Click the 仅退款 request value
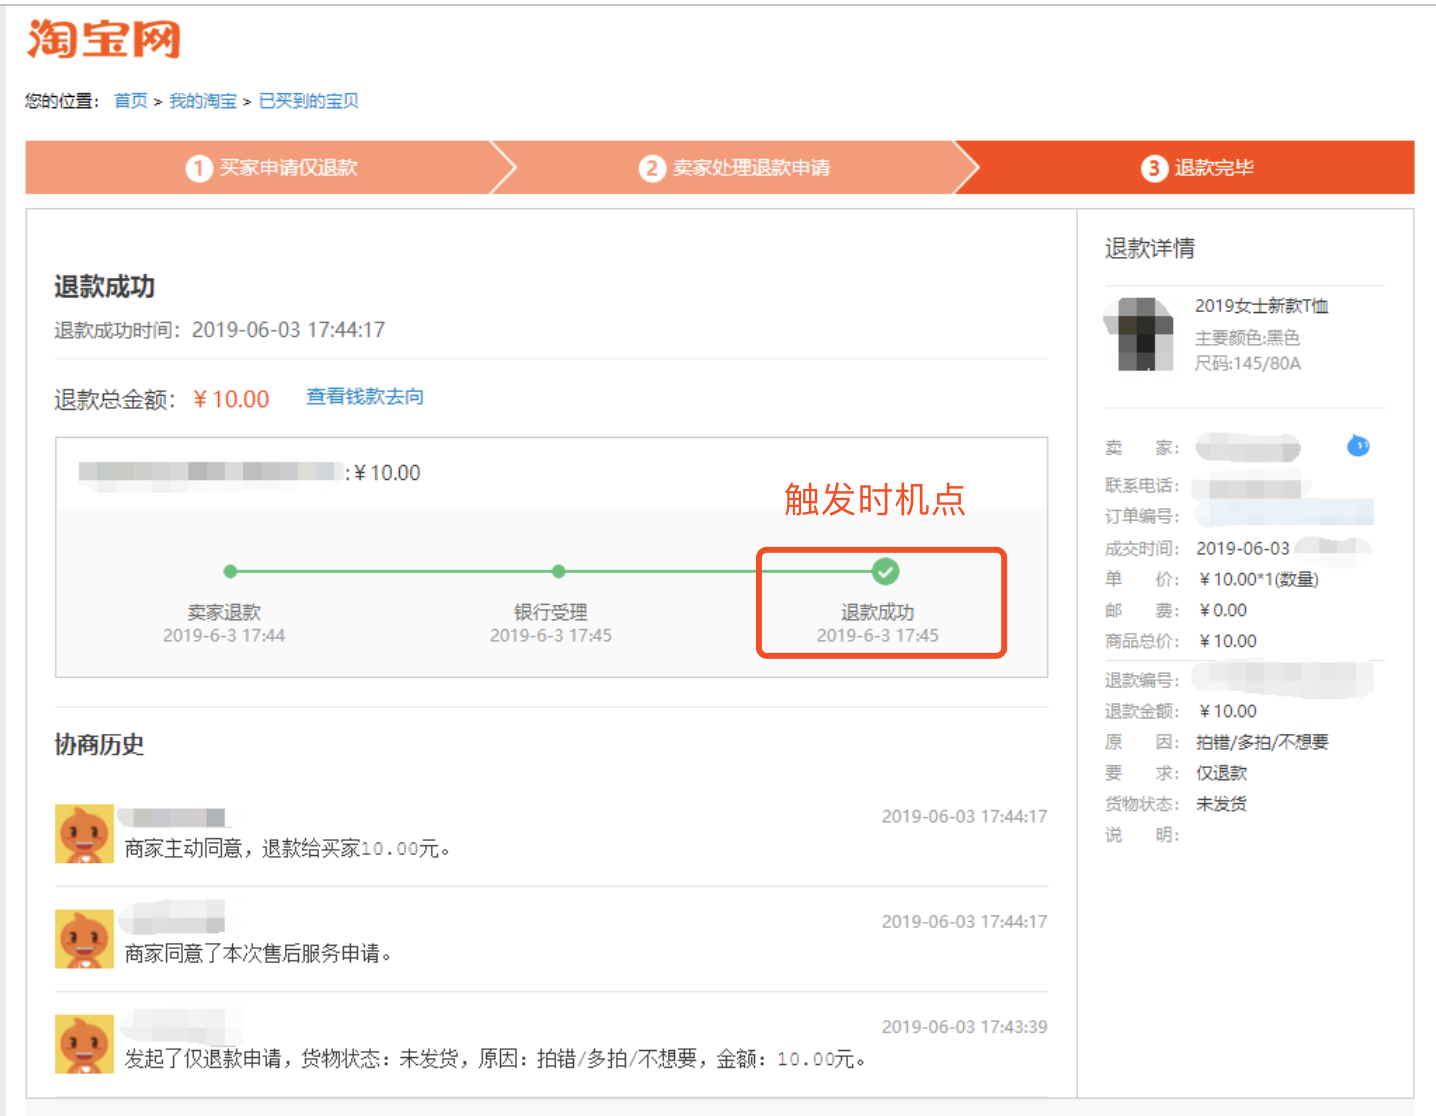 point(1222,773)
